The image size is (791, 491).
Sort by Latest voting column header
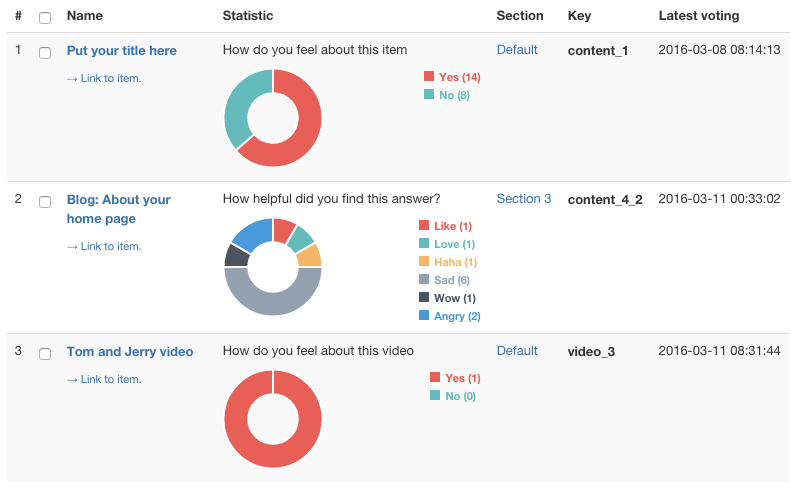click(699, 16)
